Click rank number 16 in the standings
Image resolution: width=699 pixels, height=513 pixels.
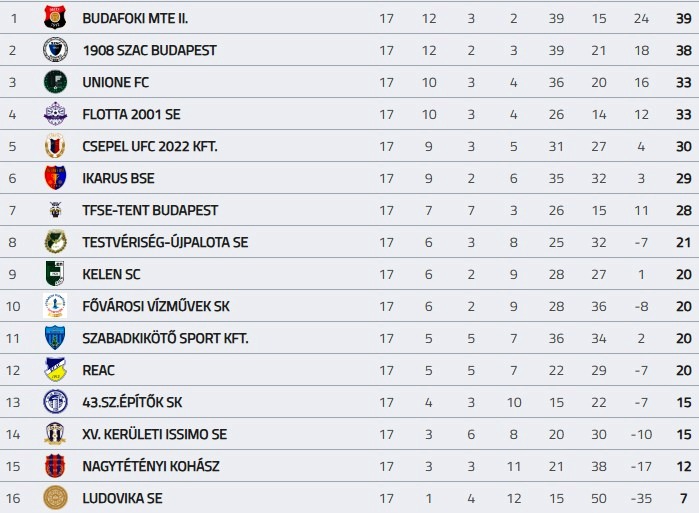13,498
